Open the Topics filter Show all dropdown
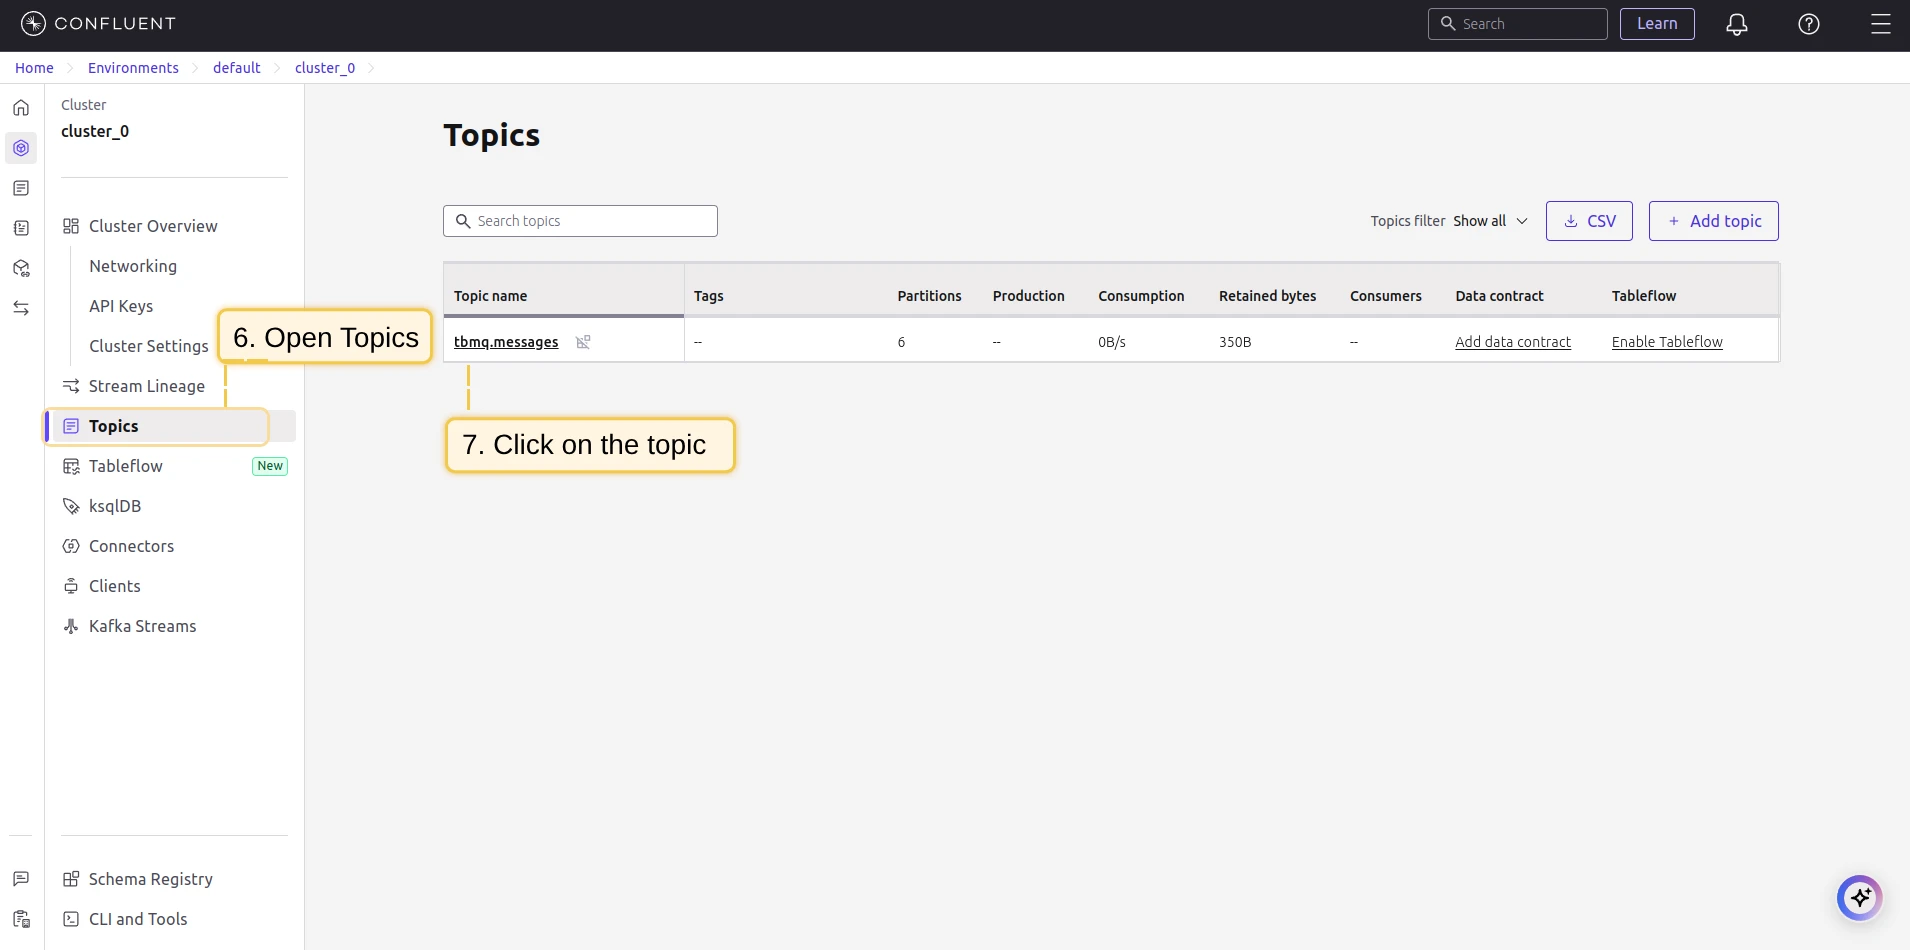The width and height of the screenshot is (1910, 950). (x=1490, y=221)
